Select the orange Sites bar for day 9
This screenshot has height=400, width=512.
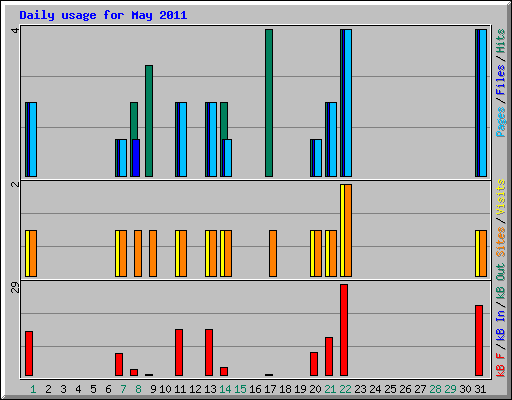click(153, 253)
